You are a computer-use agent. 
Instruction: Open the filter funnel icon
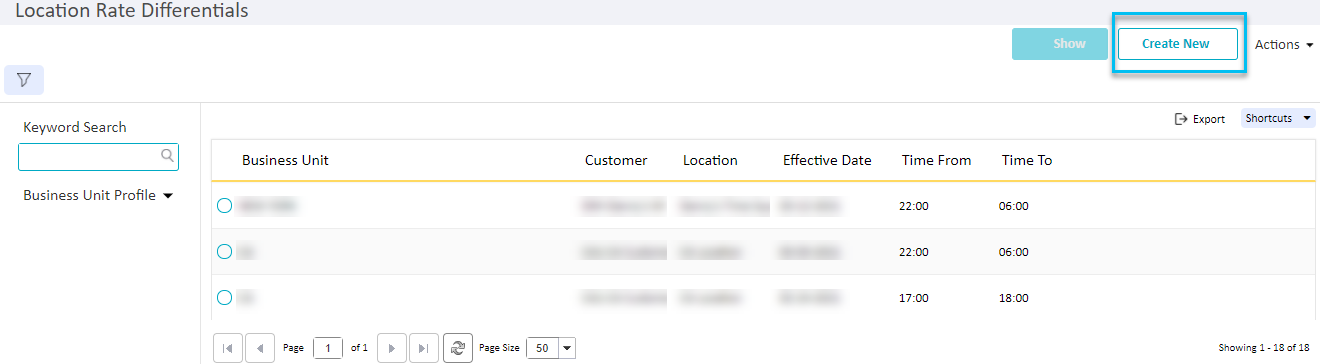tap(24, 80)
